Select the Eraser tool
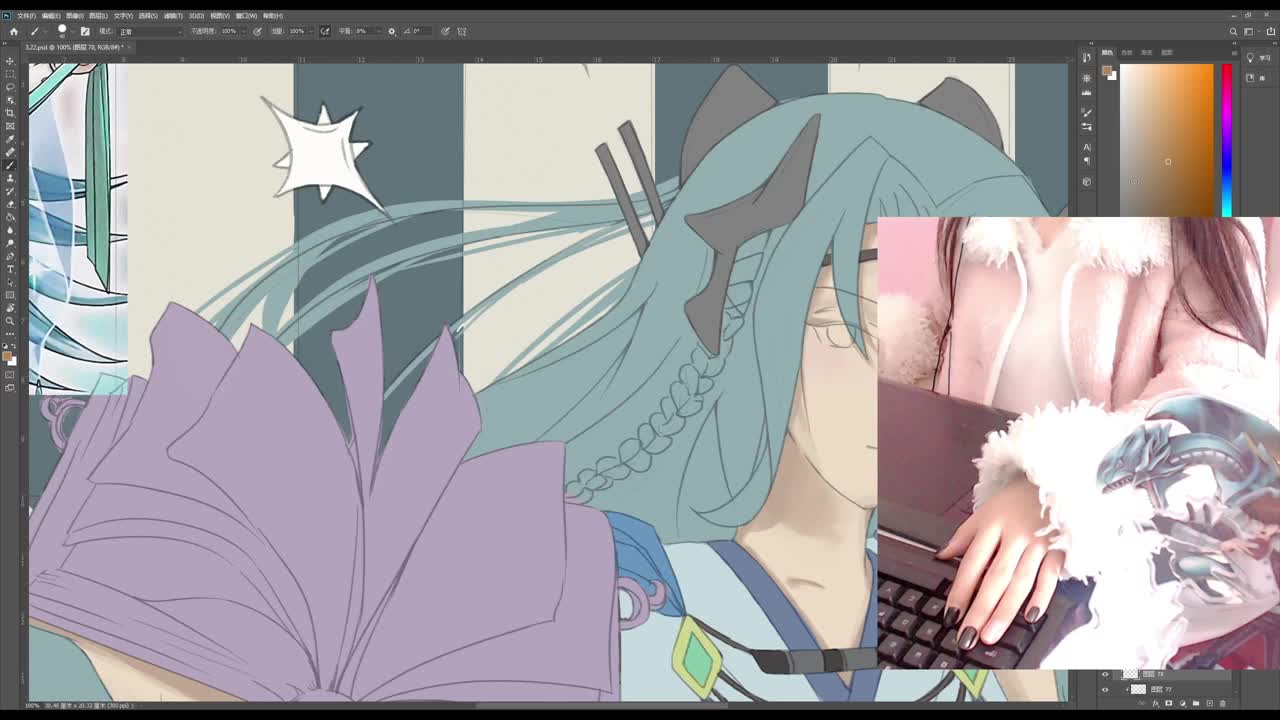Viewport: 1280px width, 720px height. coord(10,204)
